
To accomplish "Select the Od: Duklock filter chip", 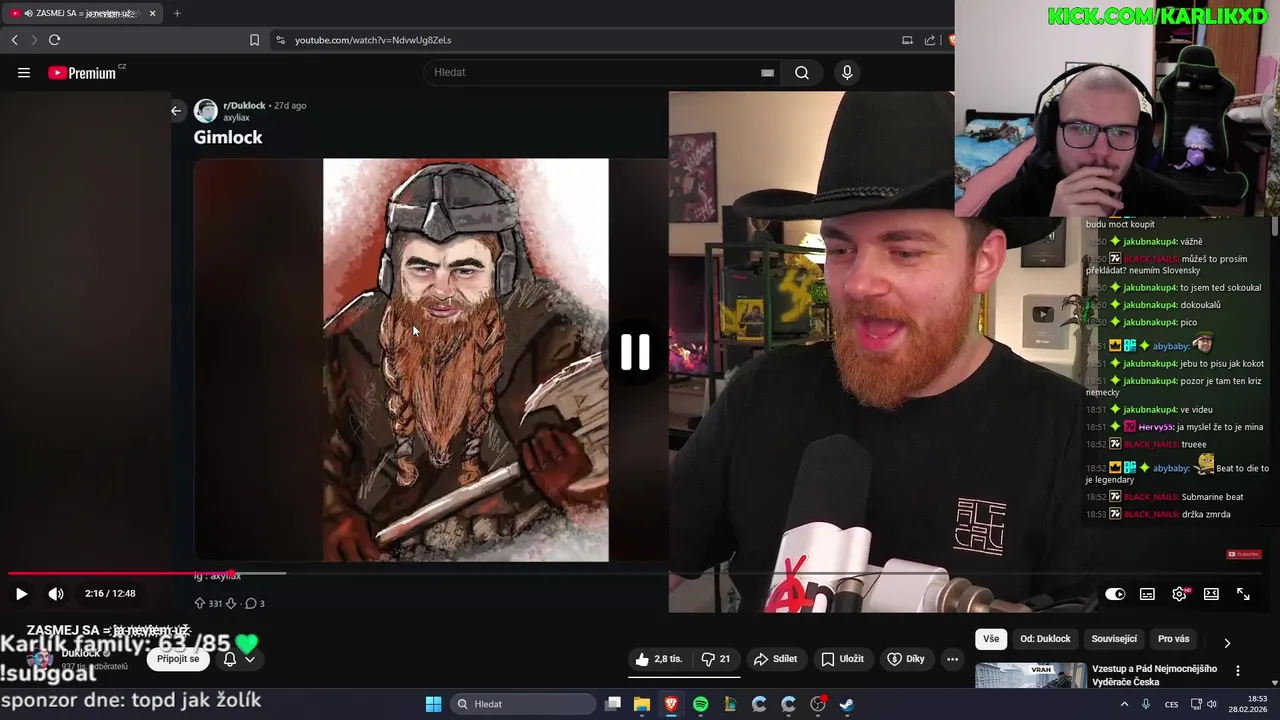I will (1045, 639).
